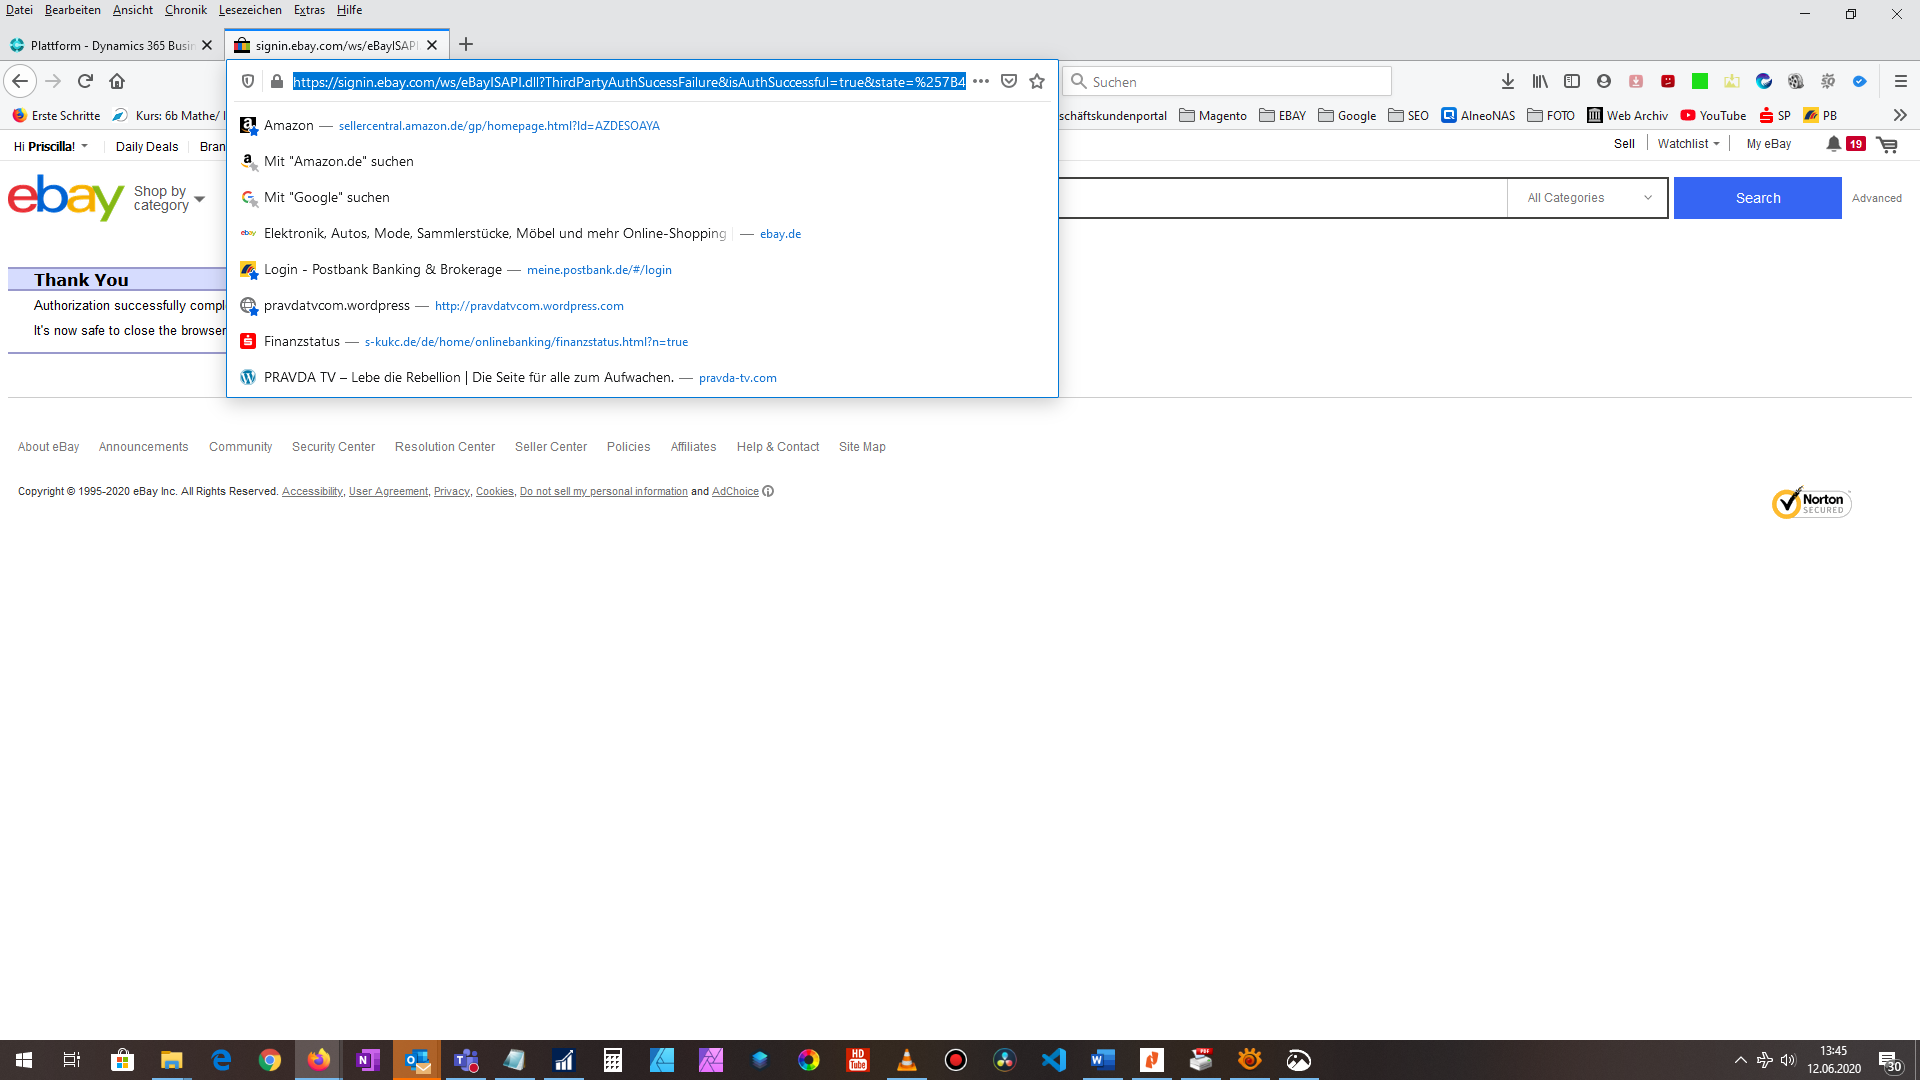Open File Explorer from taskbar
This screenshot has width=1920, height=1080.
(x=172, y=1060)
